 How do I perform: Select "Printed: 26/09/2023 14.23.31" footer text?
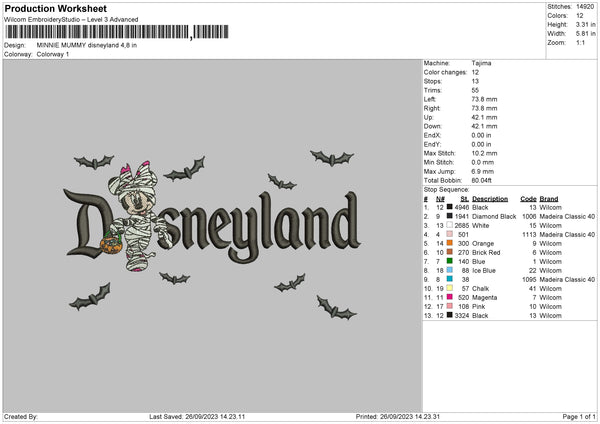click(x=398, y=416)
